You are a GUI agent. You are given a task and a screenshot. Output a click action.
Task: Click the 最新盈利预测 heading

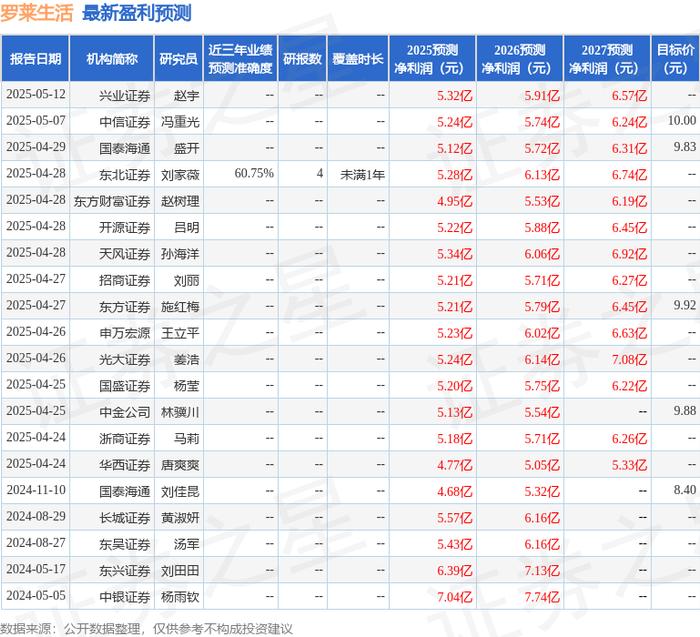click(x=137, y=12)
